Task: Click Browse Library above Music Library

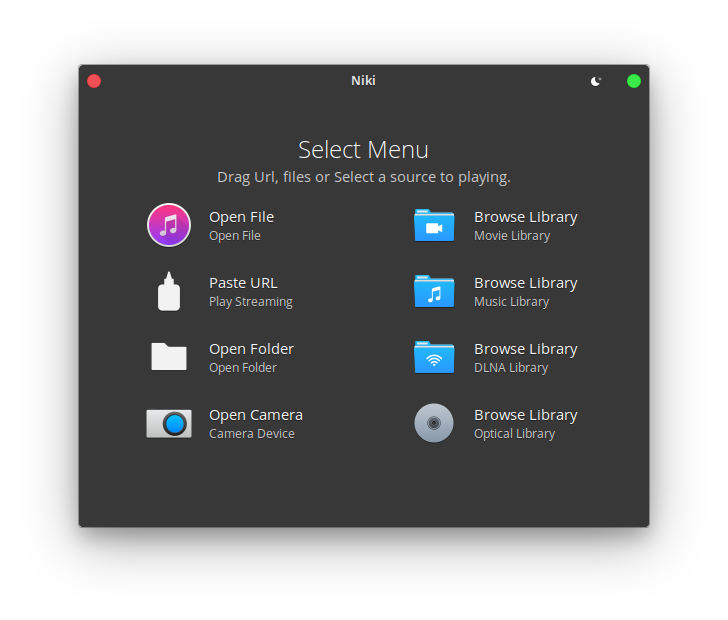Action: coord(526,283)
